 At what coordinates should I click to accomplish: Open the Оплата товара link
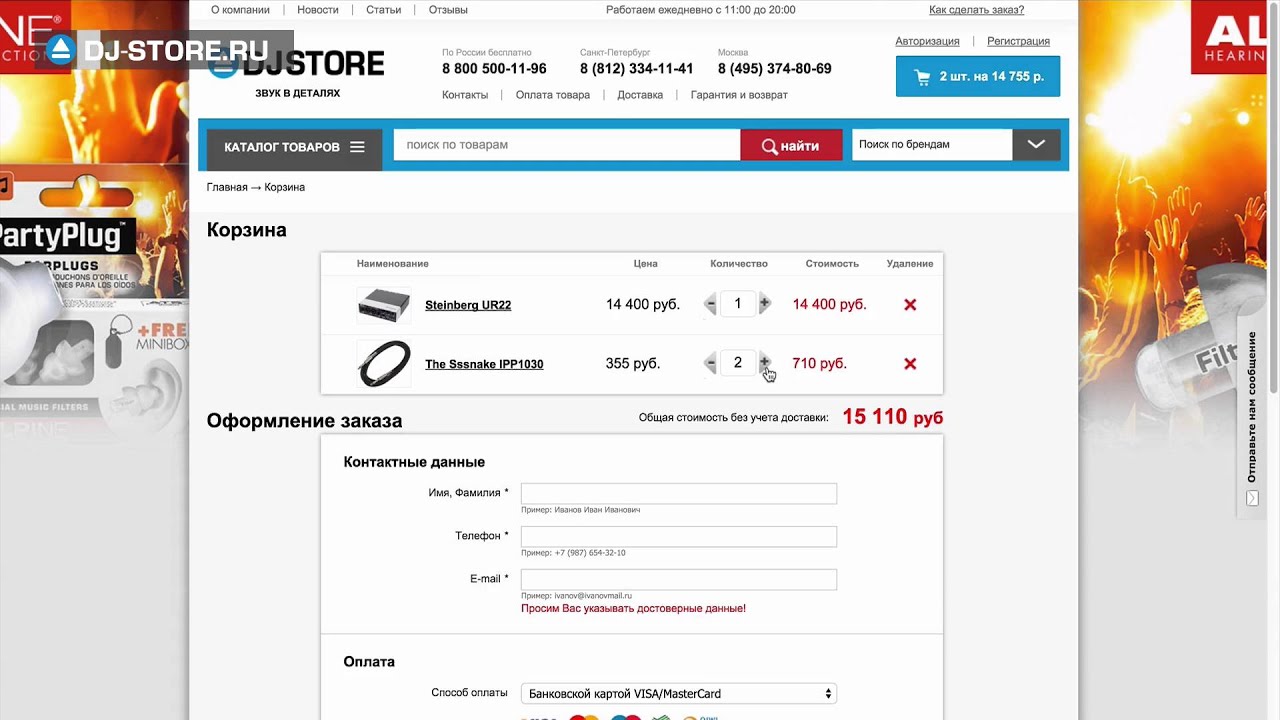[553, 95]
